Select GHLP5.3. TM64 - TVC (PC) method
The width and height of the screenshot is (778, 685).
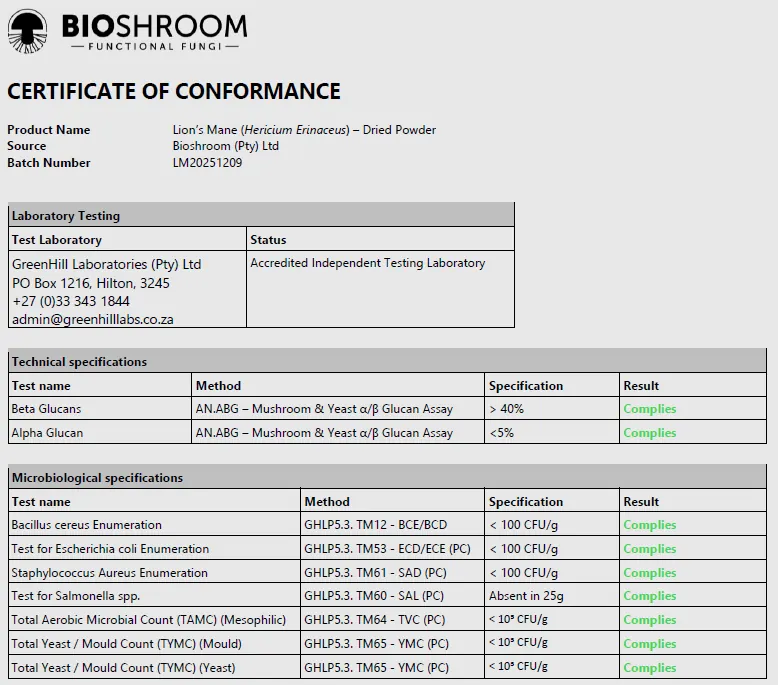[375, 620]
